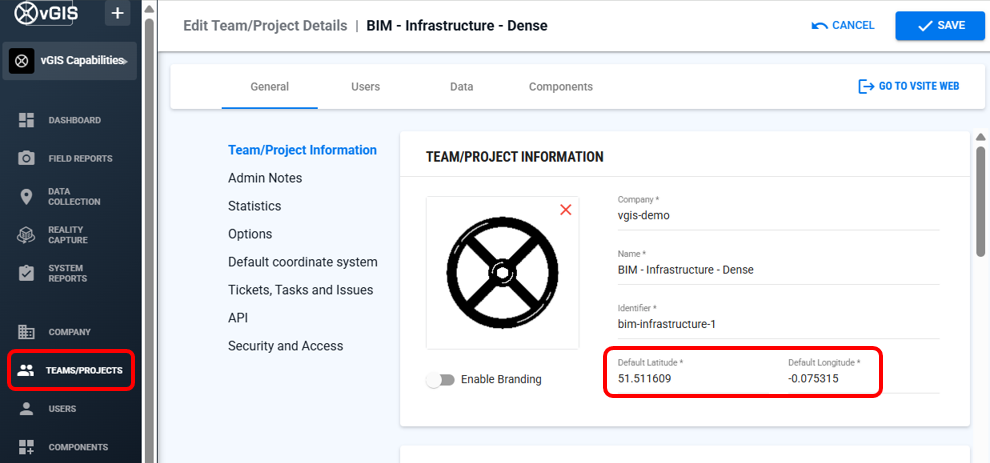990x463 pixels.
Task: Click REALITY CAPTURE menu label
Action: click(68, 235)
